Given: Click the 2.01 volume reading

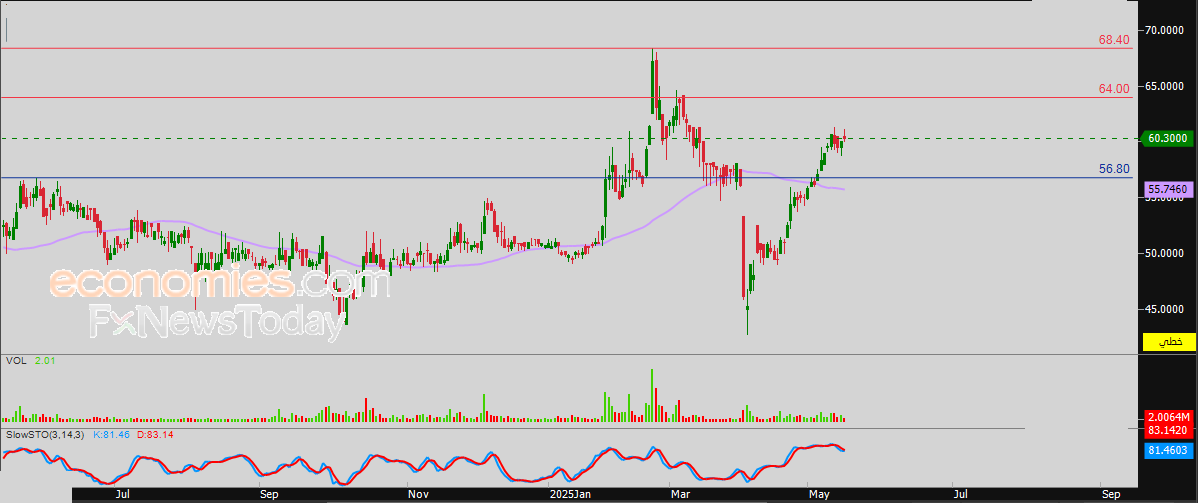Looking at the screenshot, I should point(44,359).
